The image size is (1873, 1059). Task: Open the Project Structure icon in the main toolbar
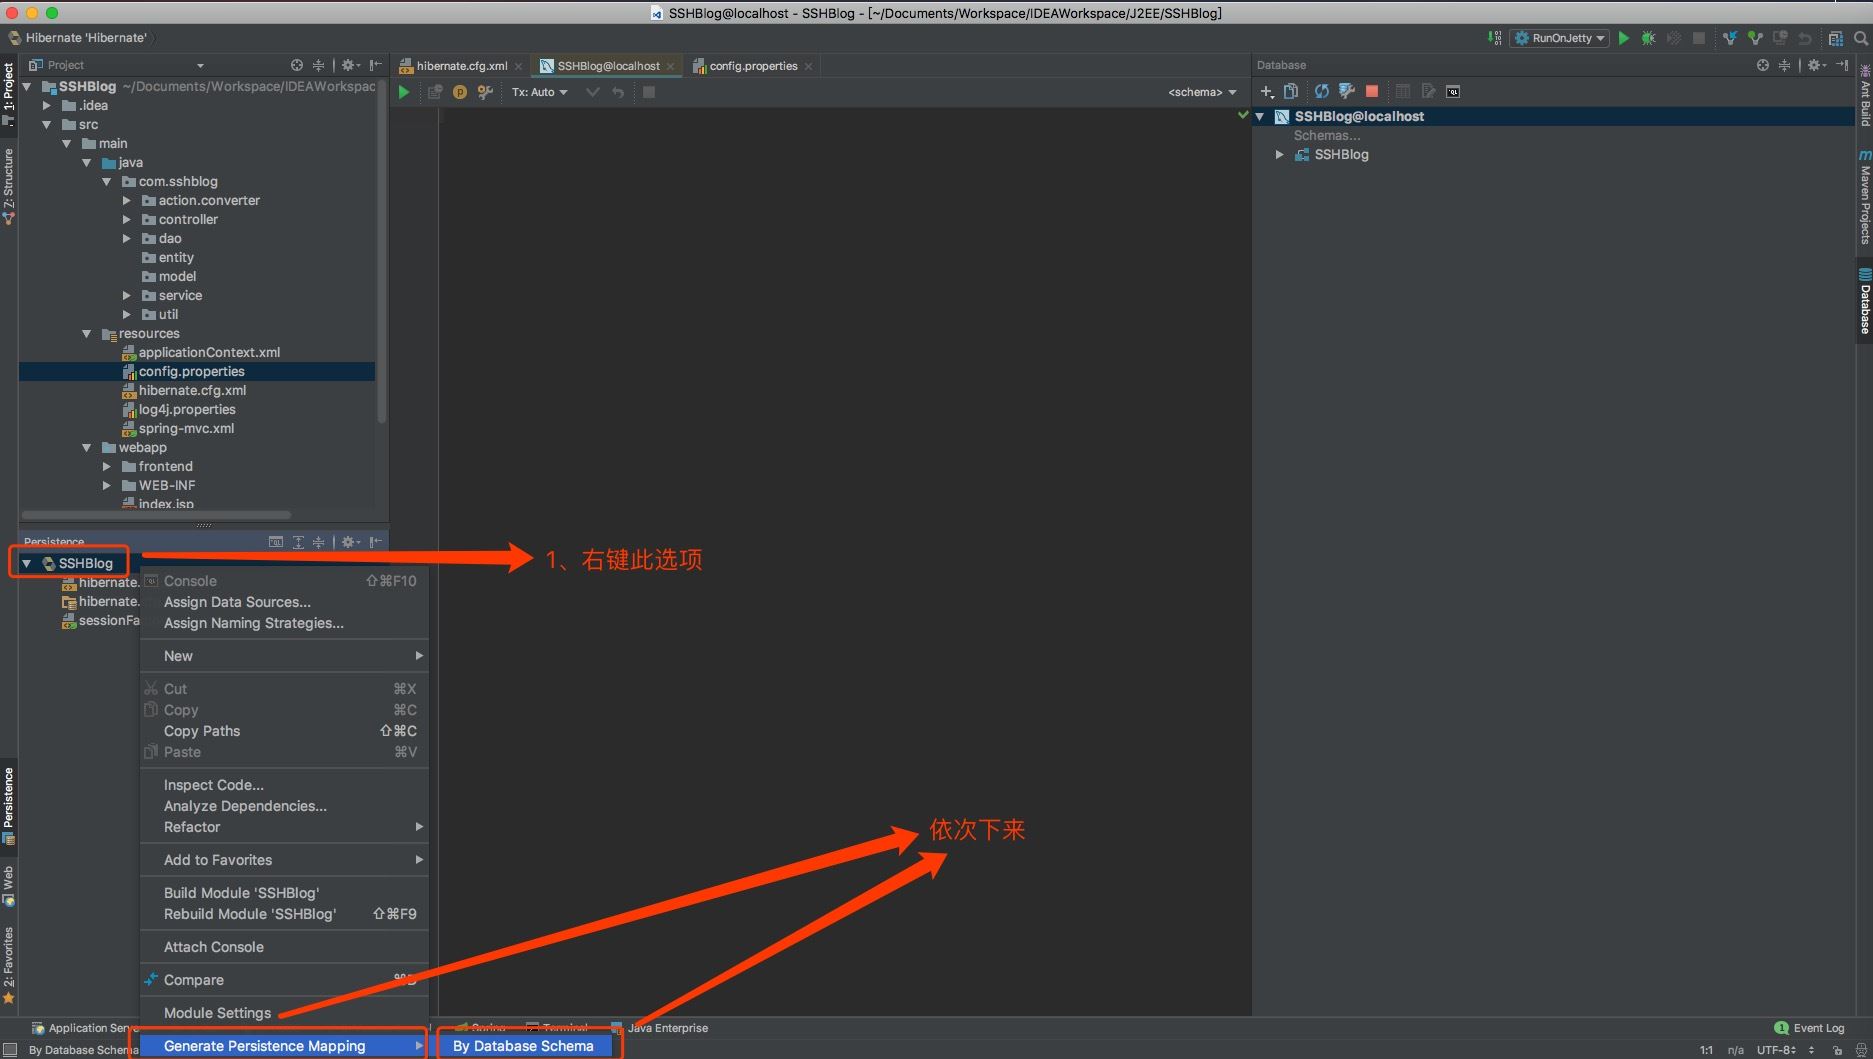tap(1835, 38)
